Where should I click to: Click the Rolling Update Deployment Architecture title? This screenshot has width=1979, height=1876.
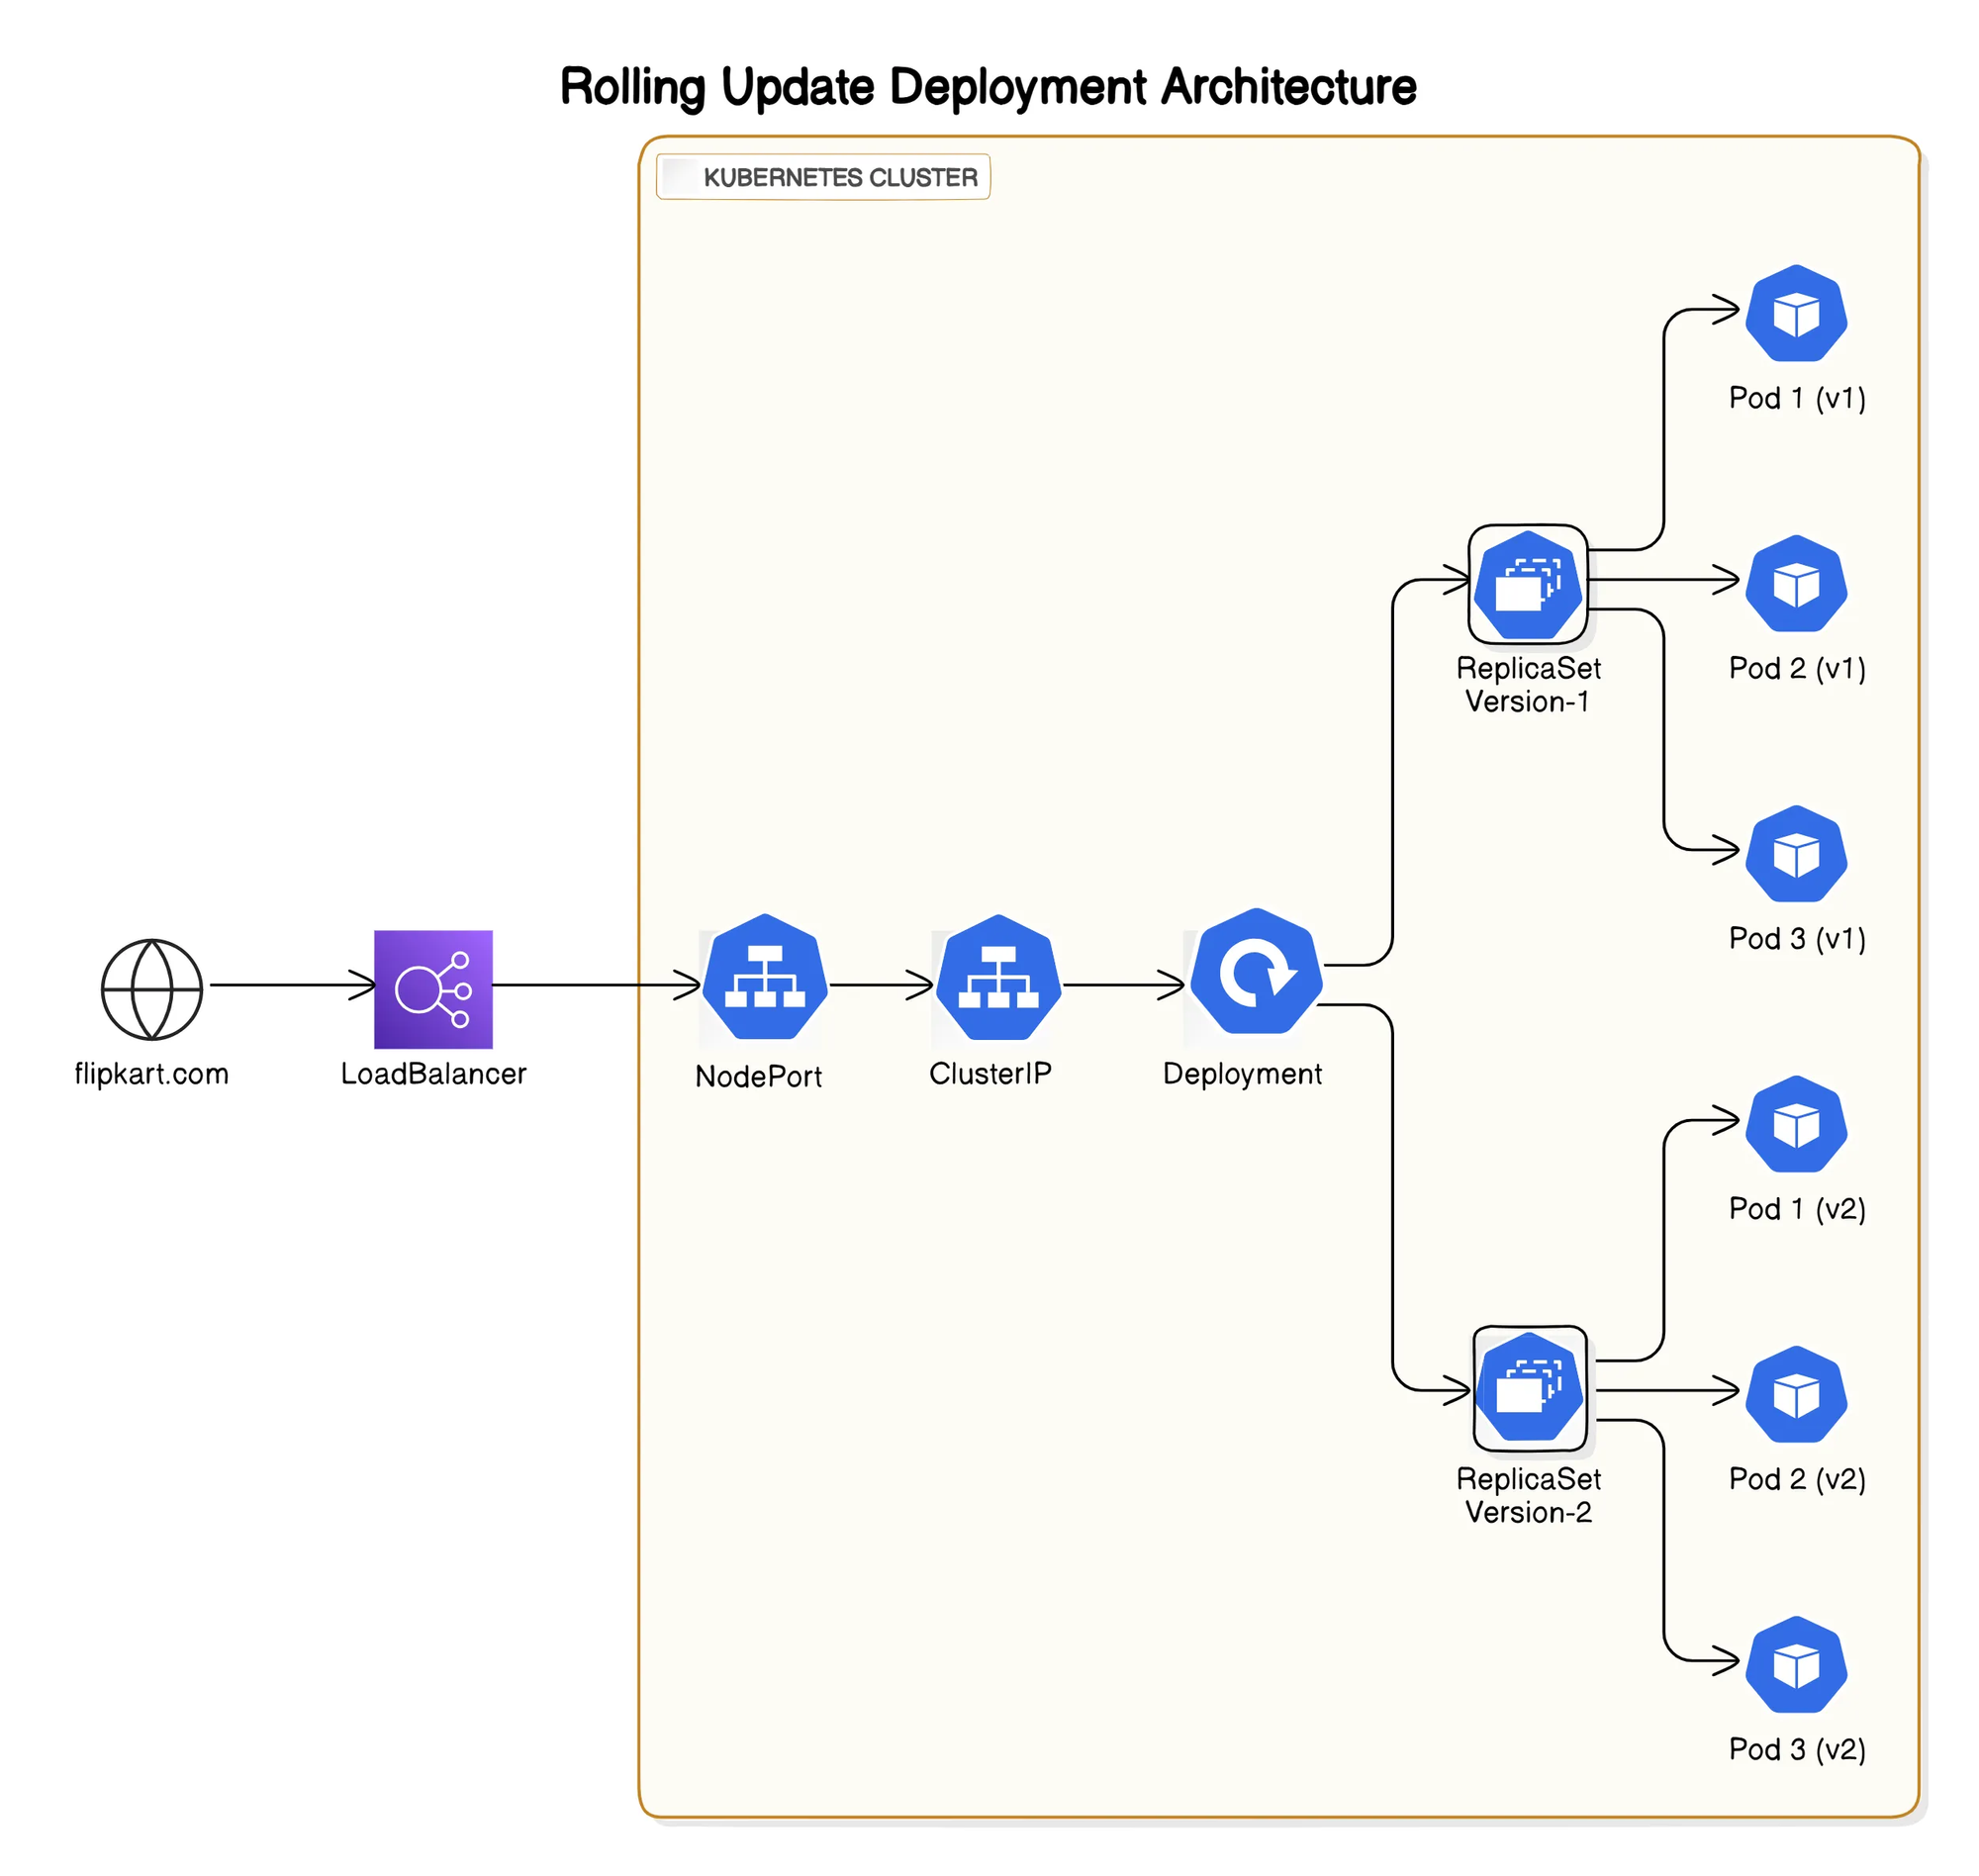click(x=988, y=87)
